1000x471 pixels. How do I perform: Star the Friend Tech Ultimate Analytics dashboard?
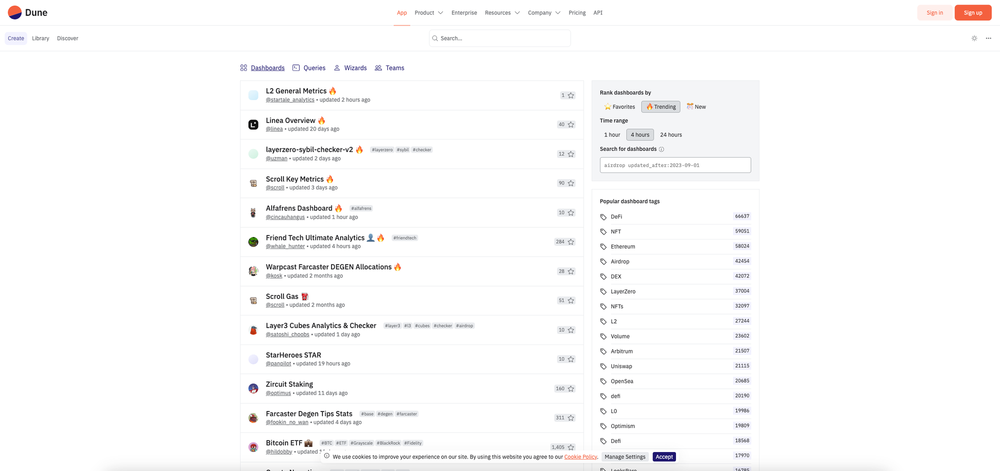(571, 242)
